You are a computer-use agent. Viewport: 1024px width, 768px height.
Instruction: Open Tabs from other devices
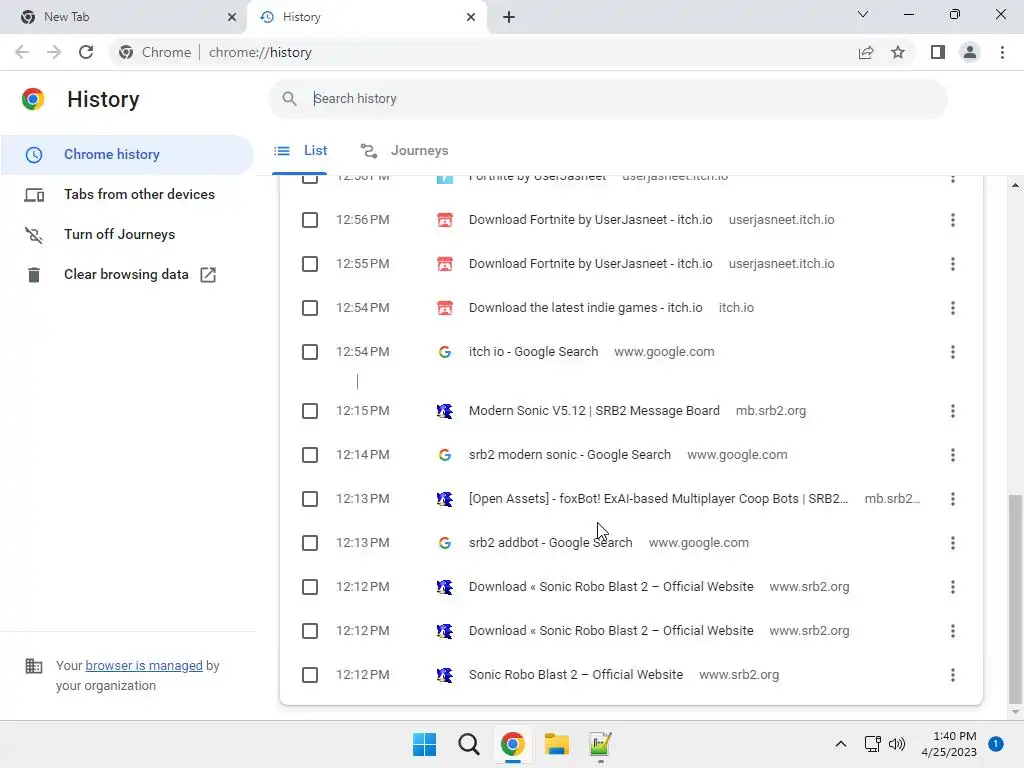point(127,195)
